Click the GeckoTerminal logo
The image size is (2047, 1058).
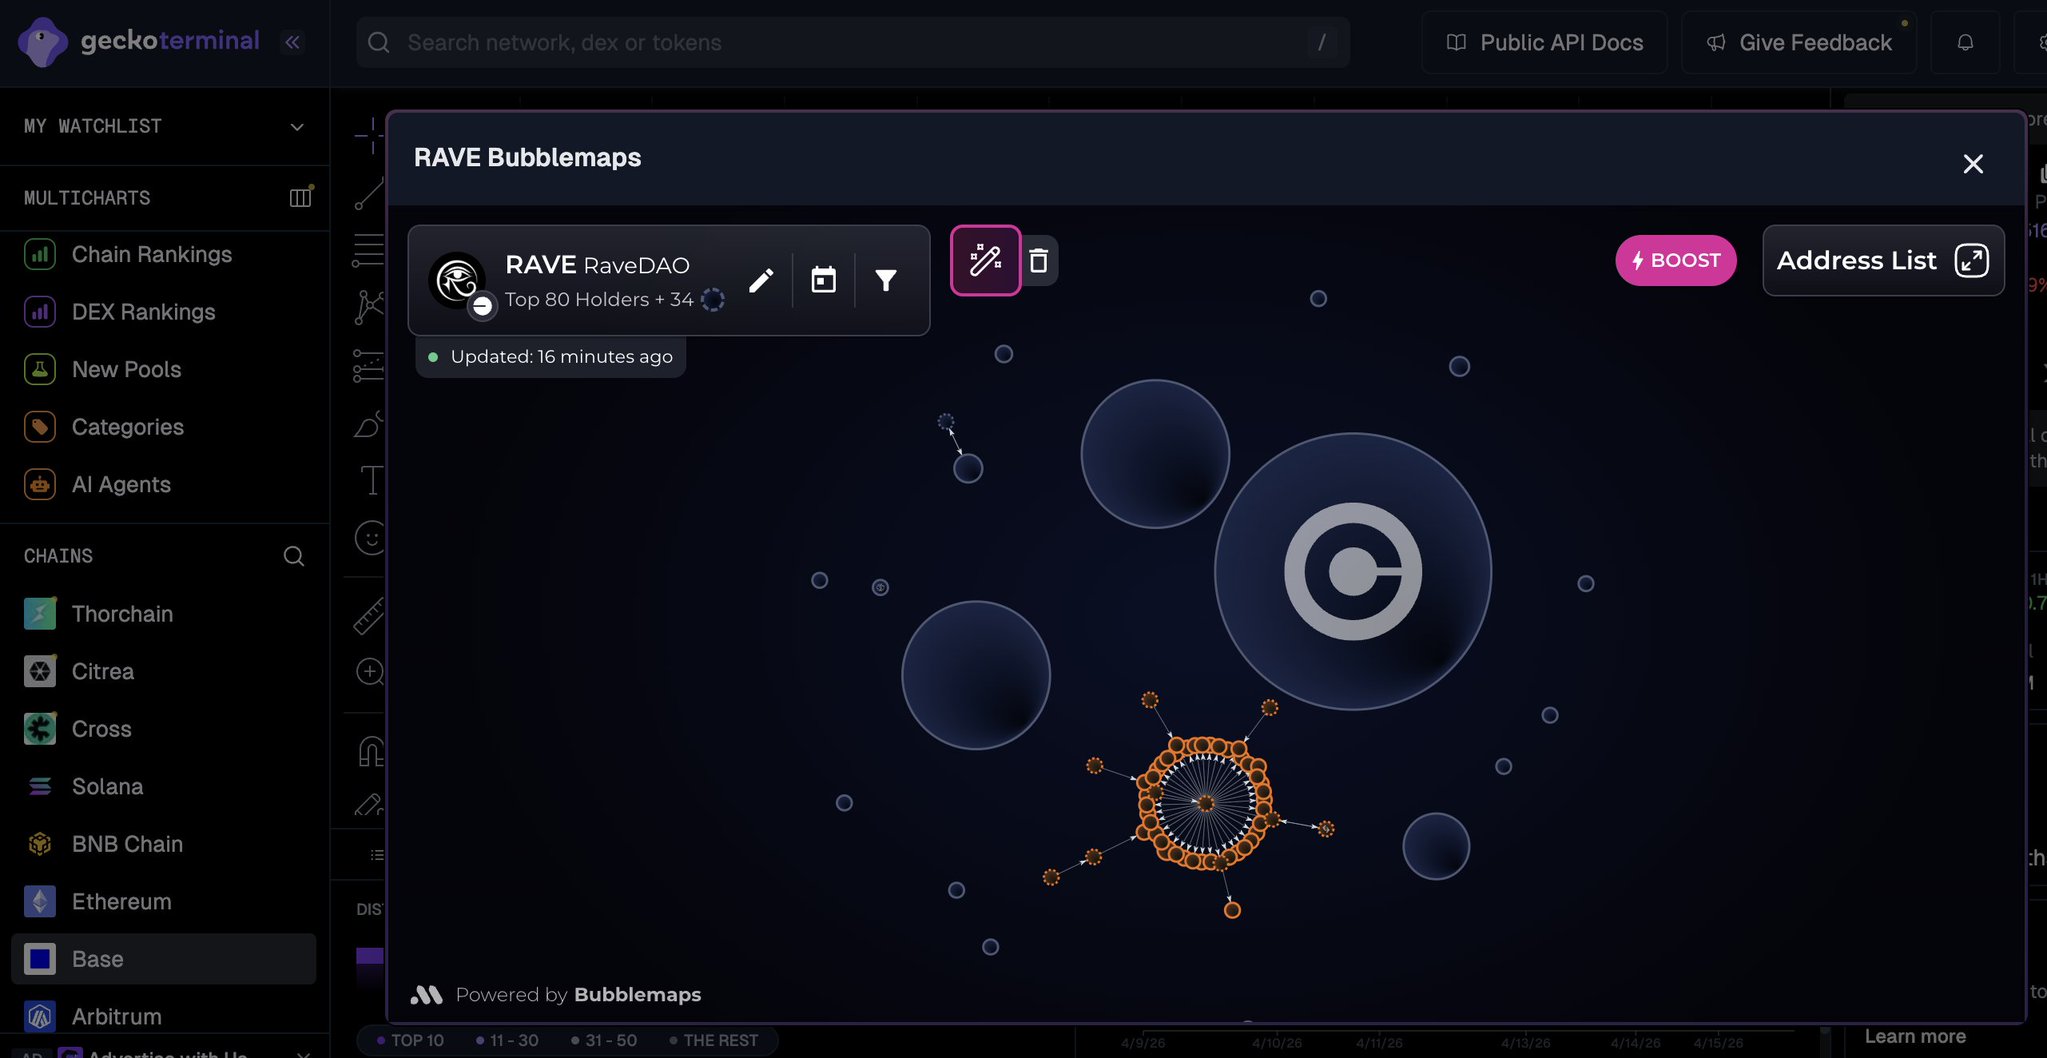pos(139,41)
